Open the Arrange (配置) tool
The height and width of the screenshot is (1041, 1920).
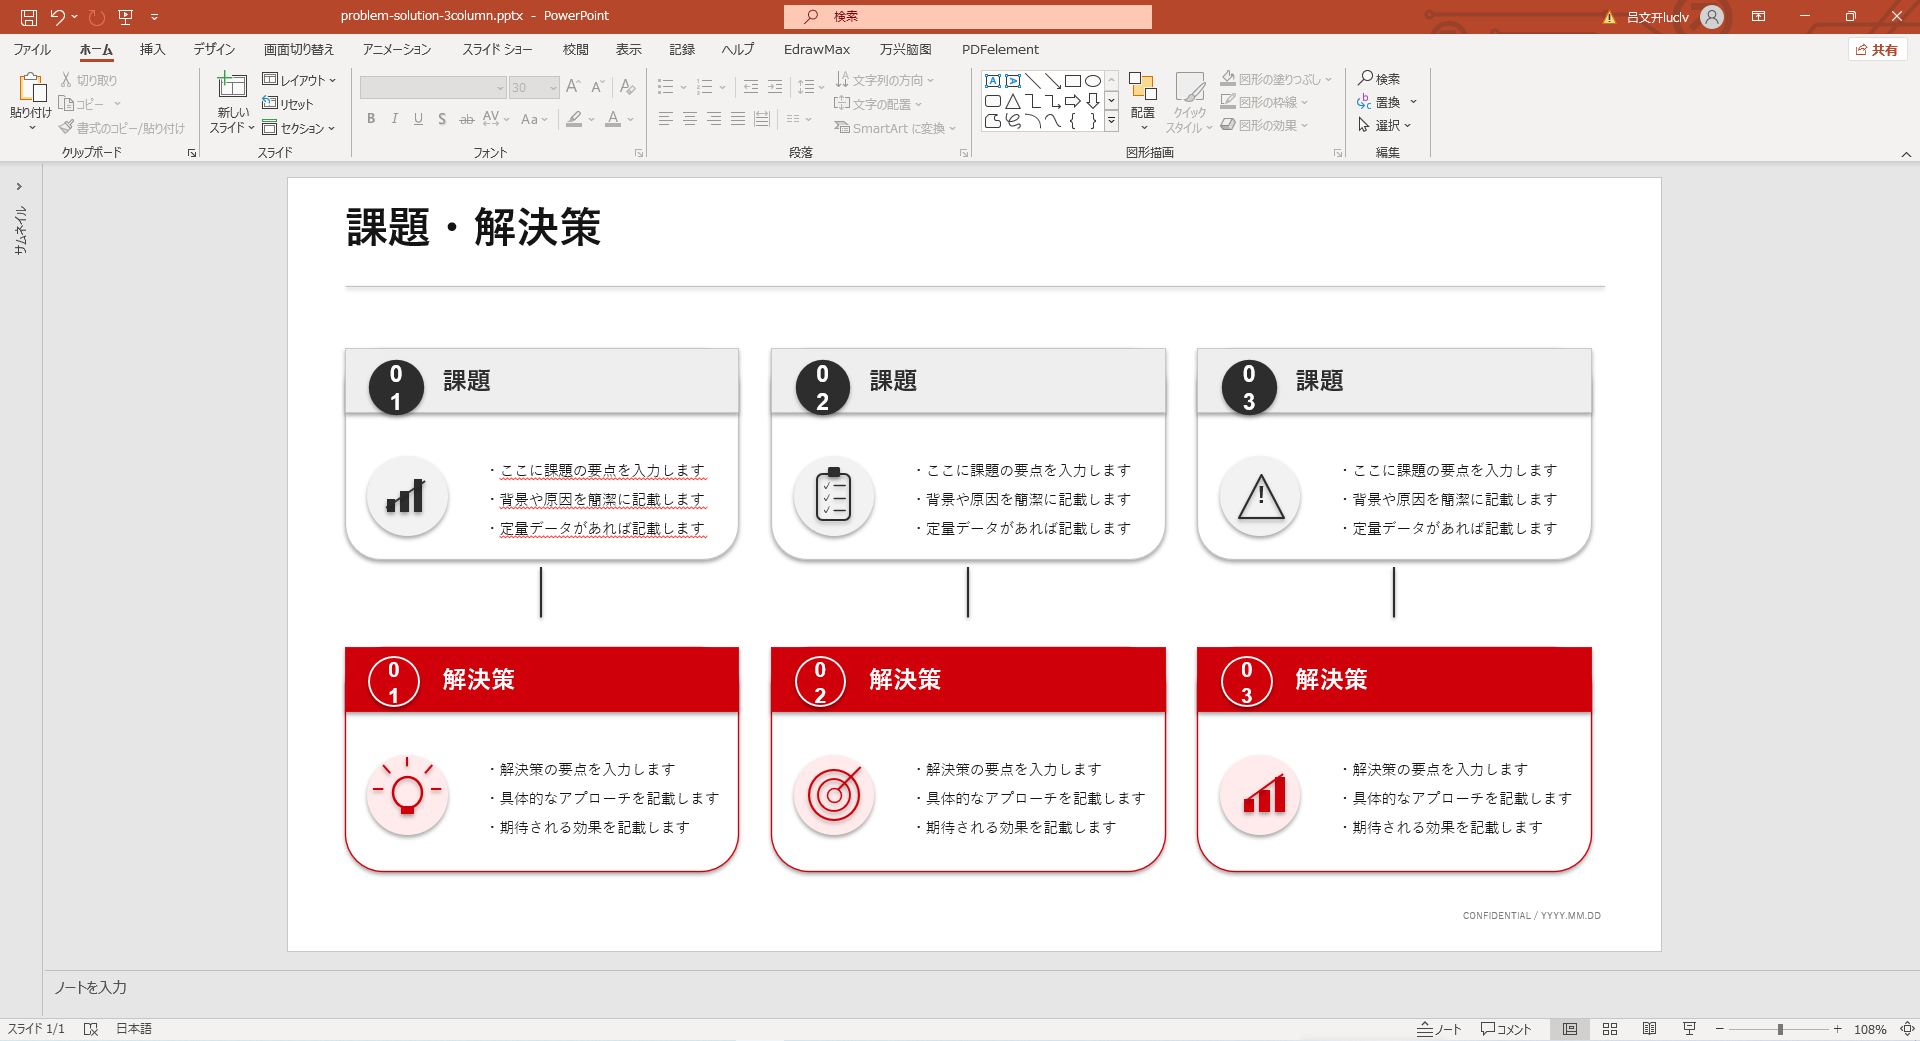[1142, 101]
